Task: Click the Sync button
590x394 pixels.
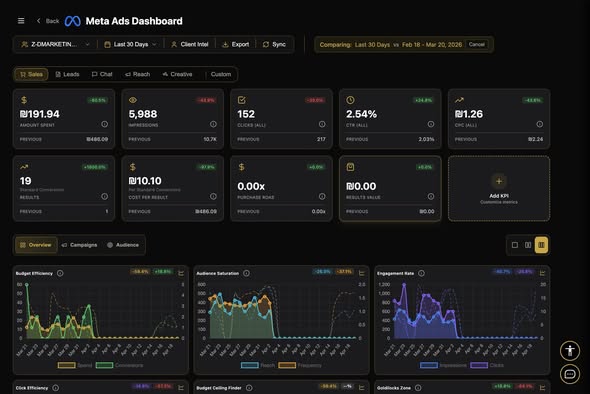Action: pyautogui.click(x=274, y=44)
